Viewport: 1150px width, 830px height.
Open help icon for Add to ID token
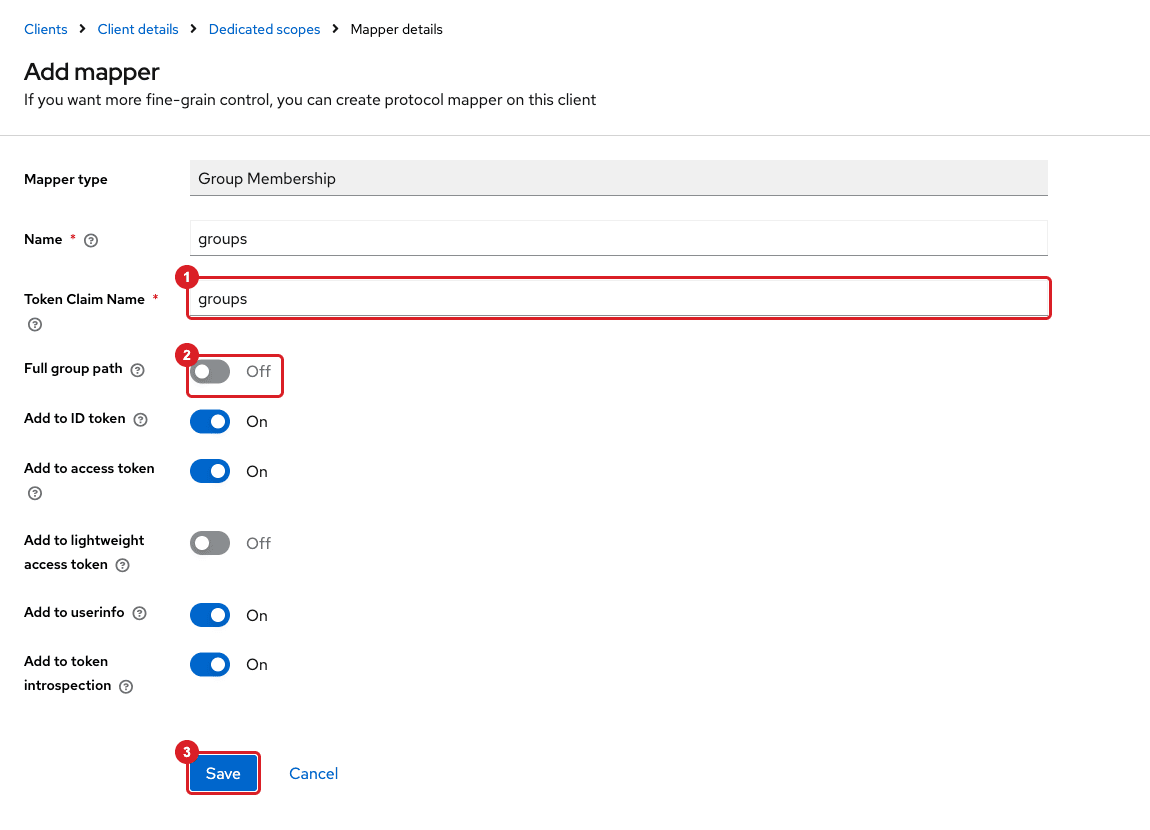[x=141, y=419]
